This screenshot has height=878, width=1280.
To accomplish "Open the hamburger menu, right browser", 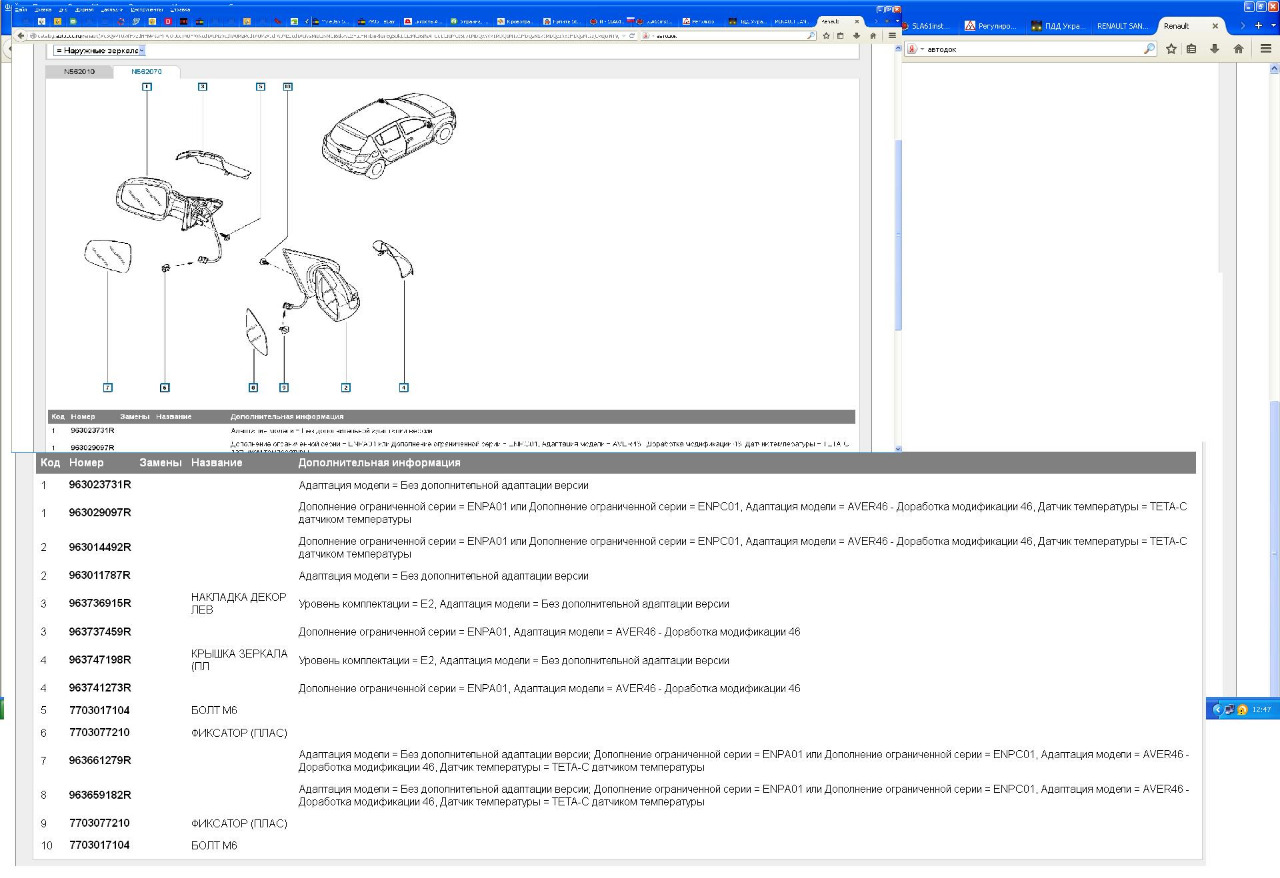I will point(1266,48).
